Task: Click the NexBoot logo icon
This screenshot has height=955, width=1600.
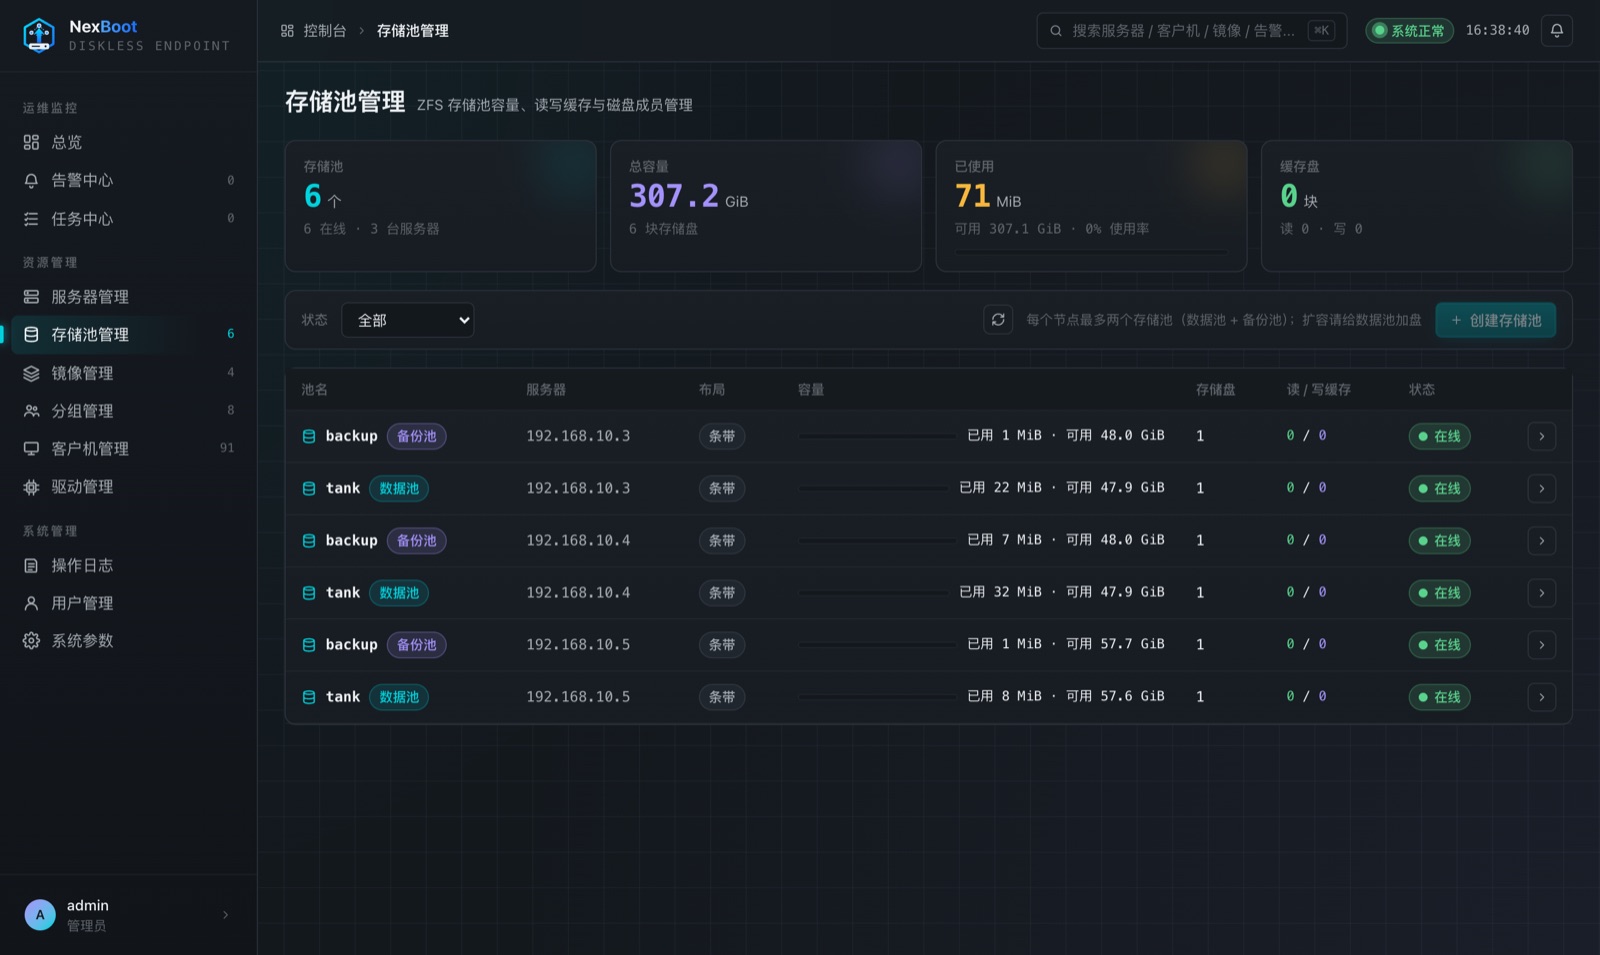Action: coord(39,36)
